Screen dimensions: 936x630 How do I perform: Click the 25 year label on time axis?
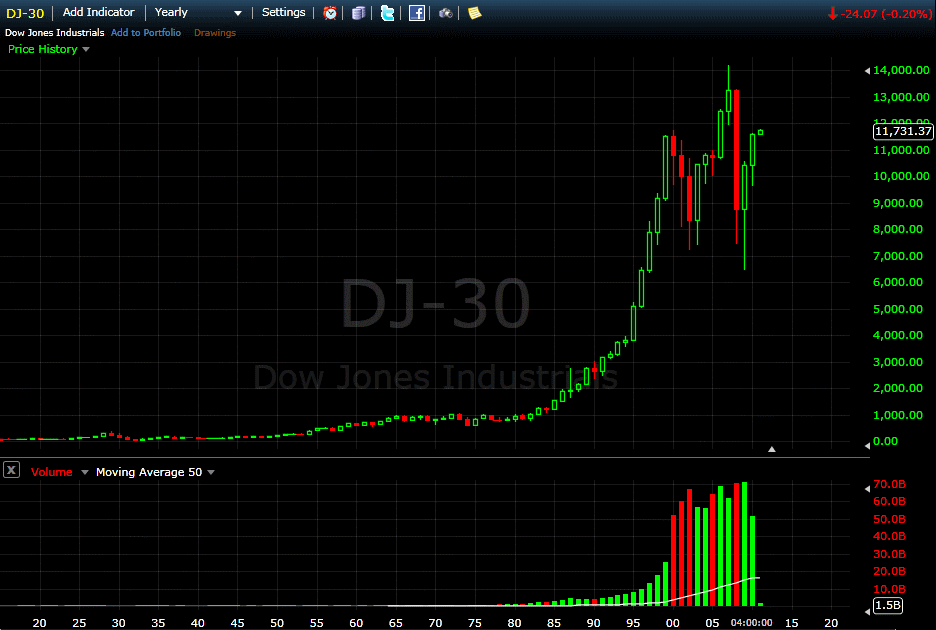[79, 623]
